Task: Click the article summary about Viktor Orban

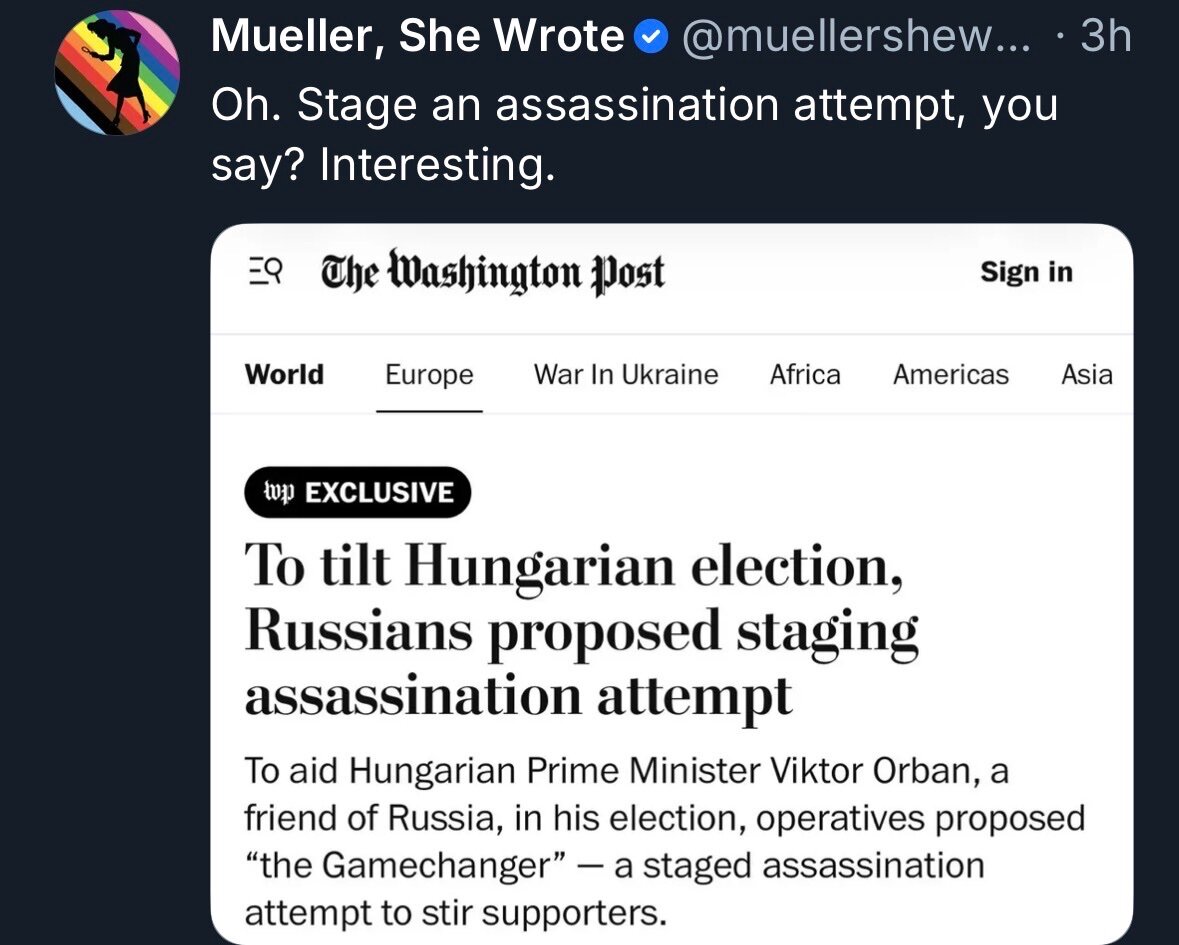Action: click(660, 842)
